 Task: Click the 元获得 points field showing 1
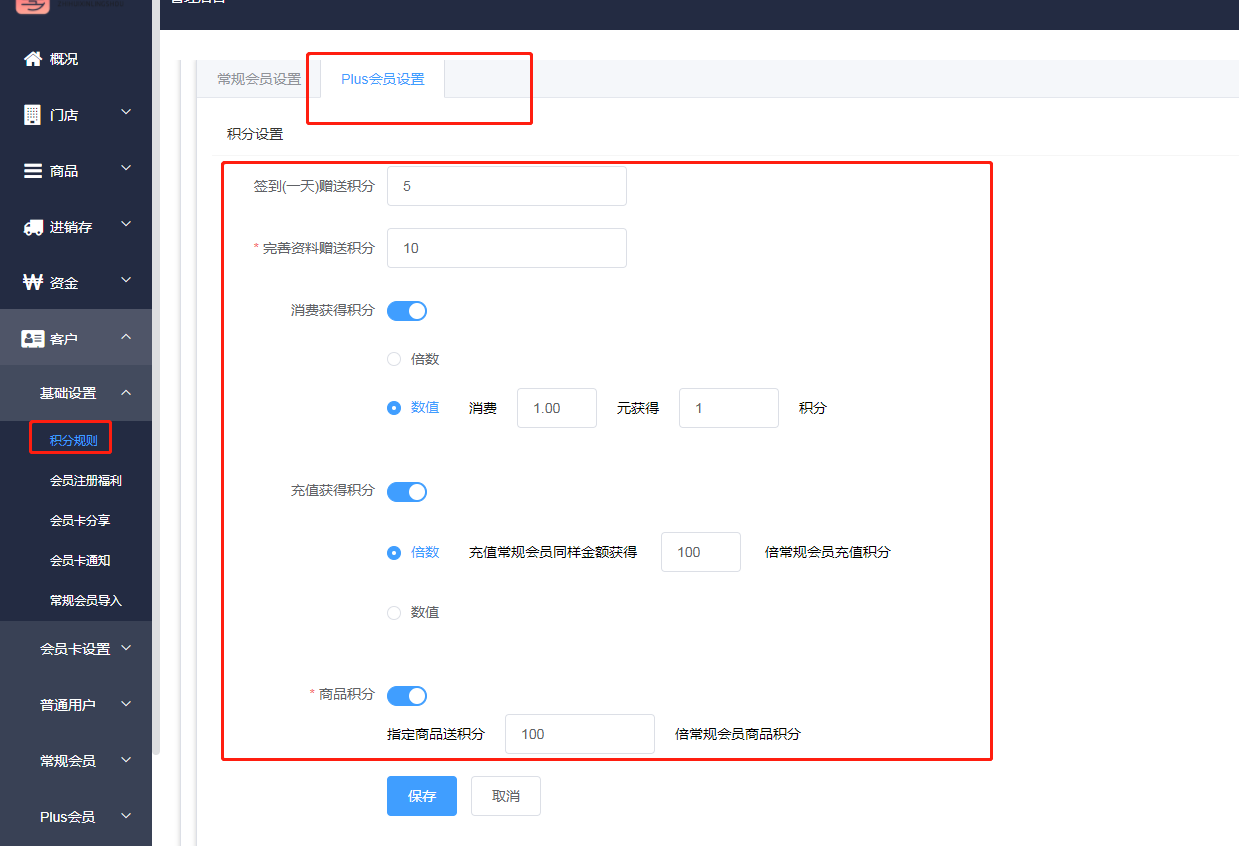point(729,408)
